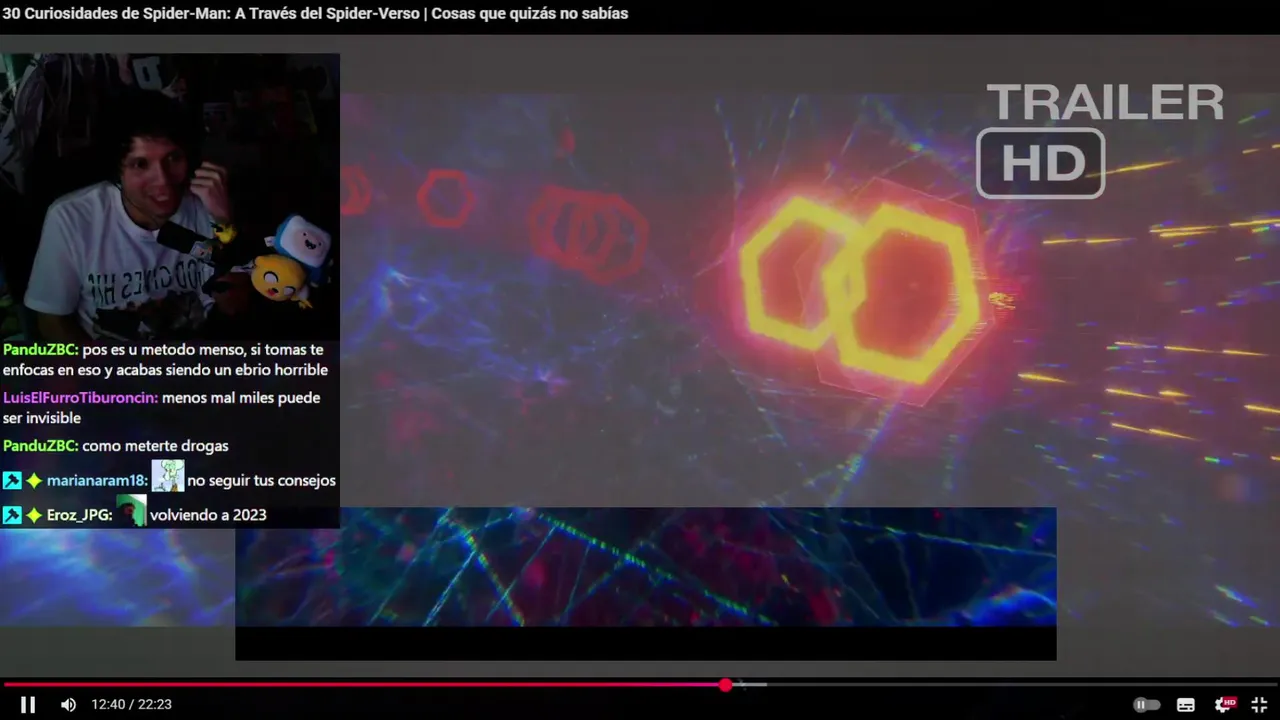The height and width of the screenshot is (720, 1280).
Task: Click username LuisElFurroTiburoncin in chat
Action: coord(80,398)
